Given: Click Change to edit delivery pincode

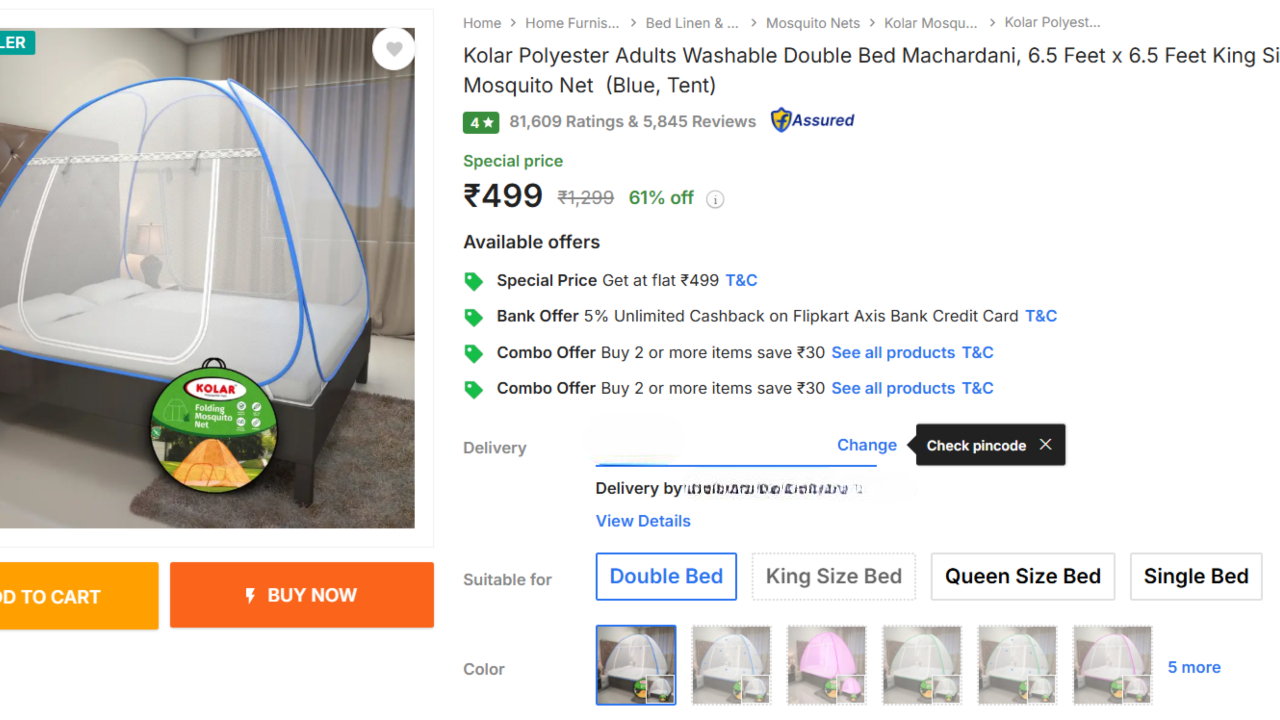Looking at the screenshot, I should (866, 445).
